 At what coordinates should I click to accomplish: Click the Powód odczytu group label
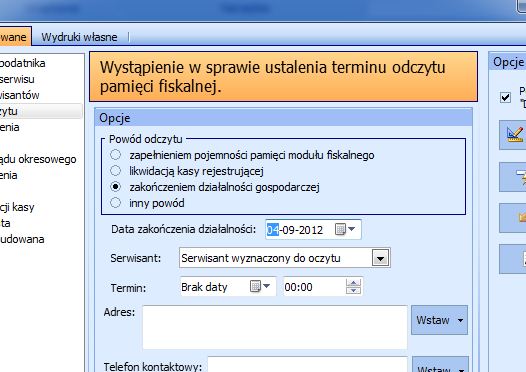146,139
